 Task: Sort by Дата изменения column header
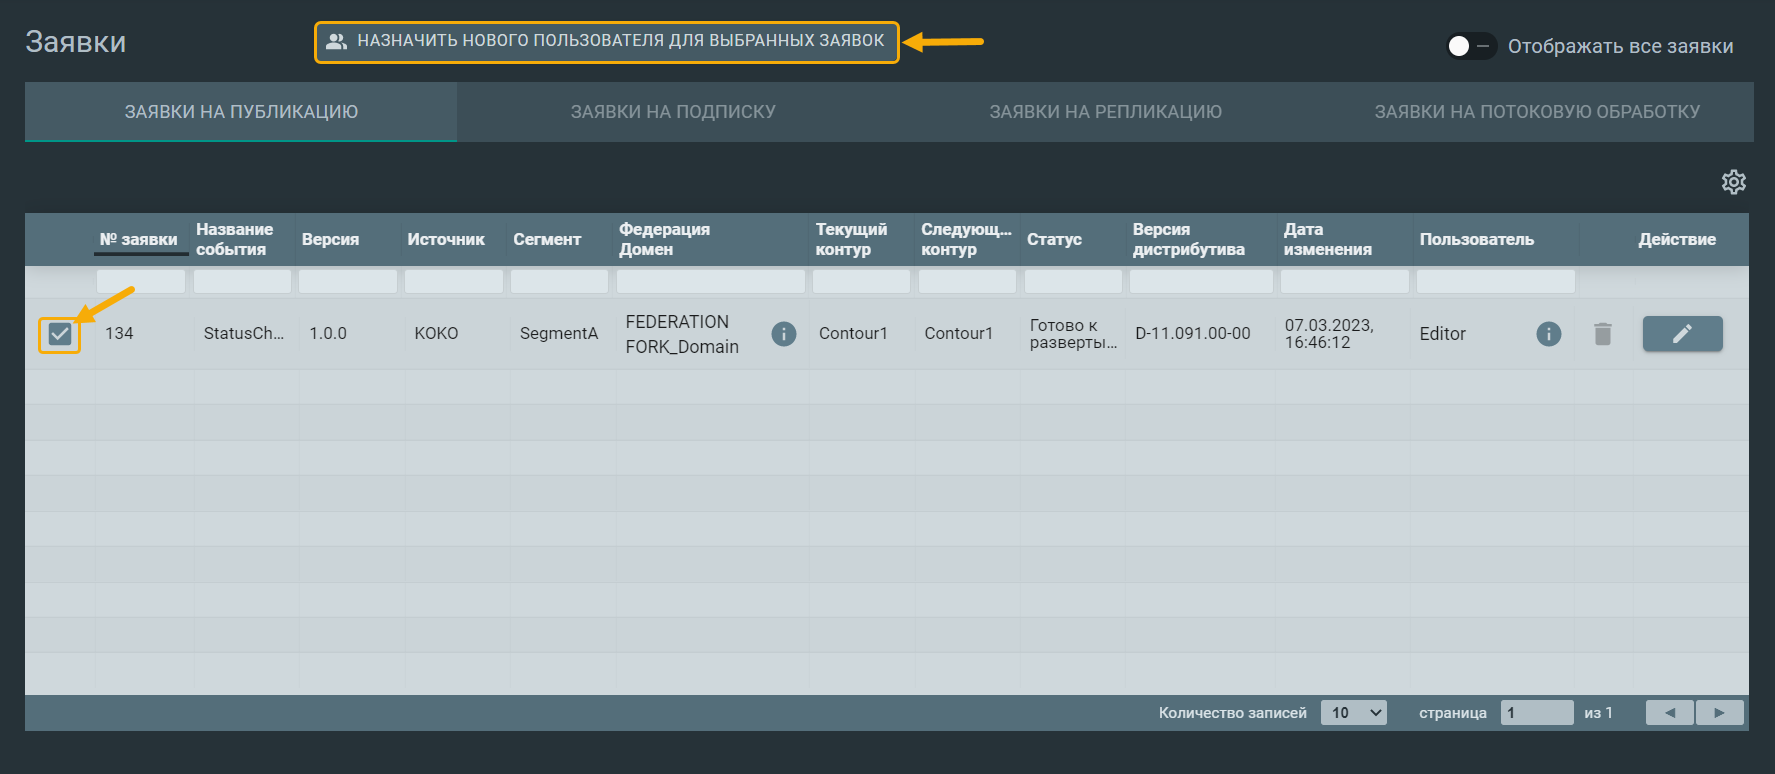[x=1327, y=240]
